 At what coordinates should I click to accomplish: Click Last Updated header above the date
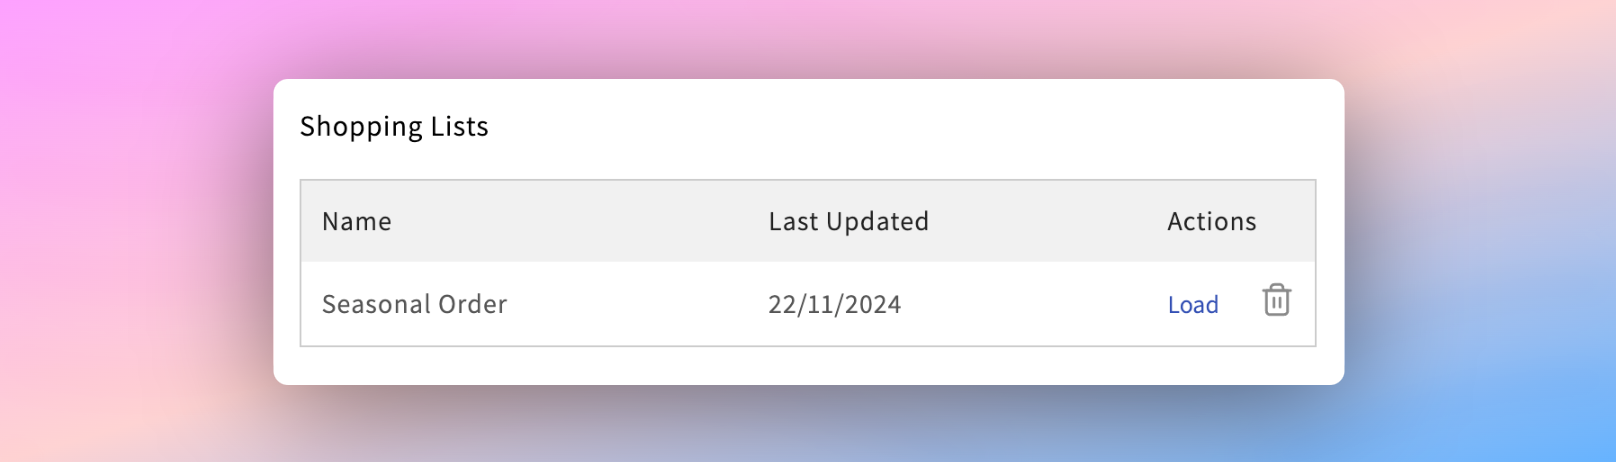(x=848, y=221)
